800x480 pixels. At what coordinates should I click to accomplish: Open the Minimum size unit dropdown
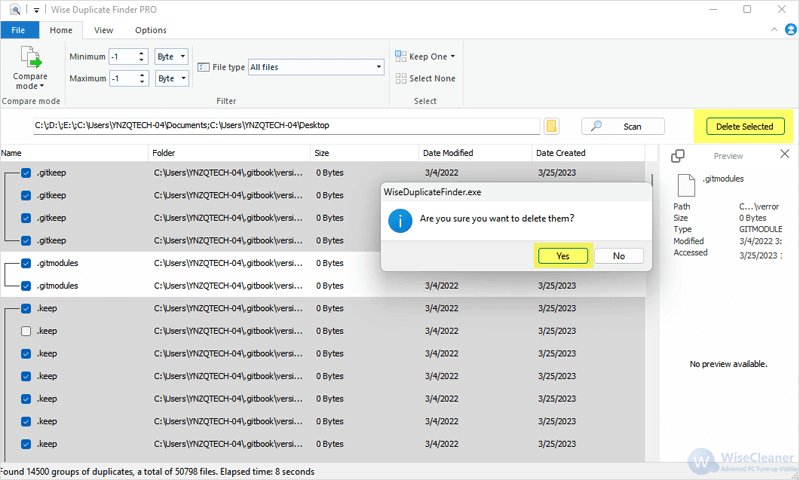pos(171,56)
